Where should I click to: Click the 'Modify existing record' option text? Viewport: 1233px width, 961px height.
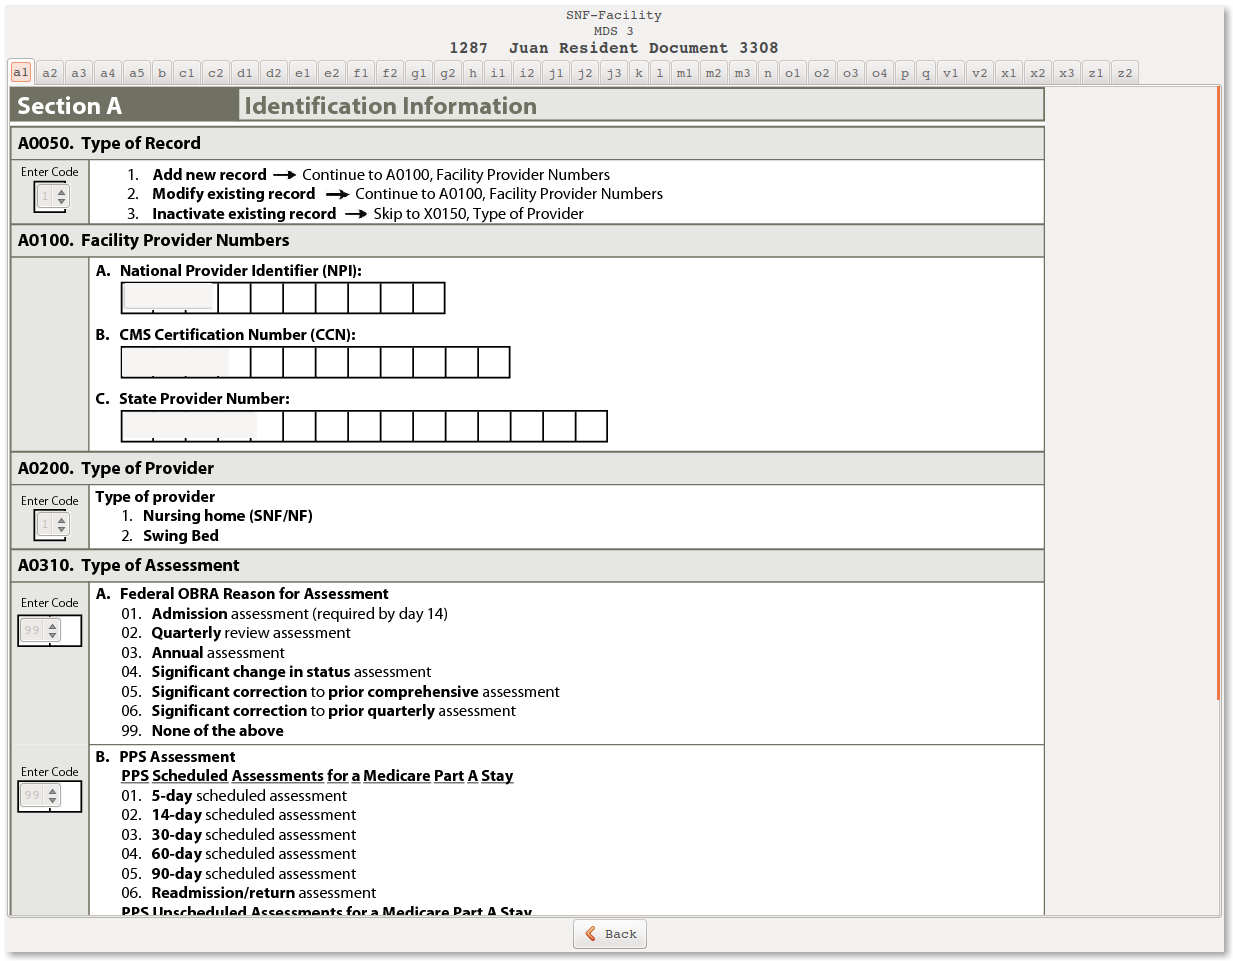click(233, 194)
